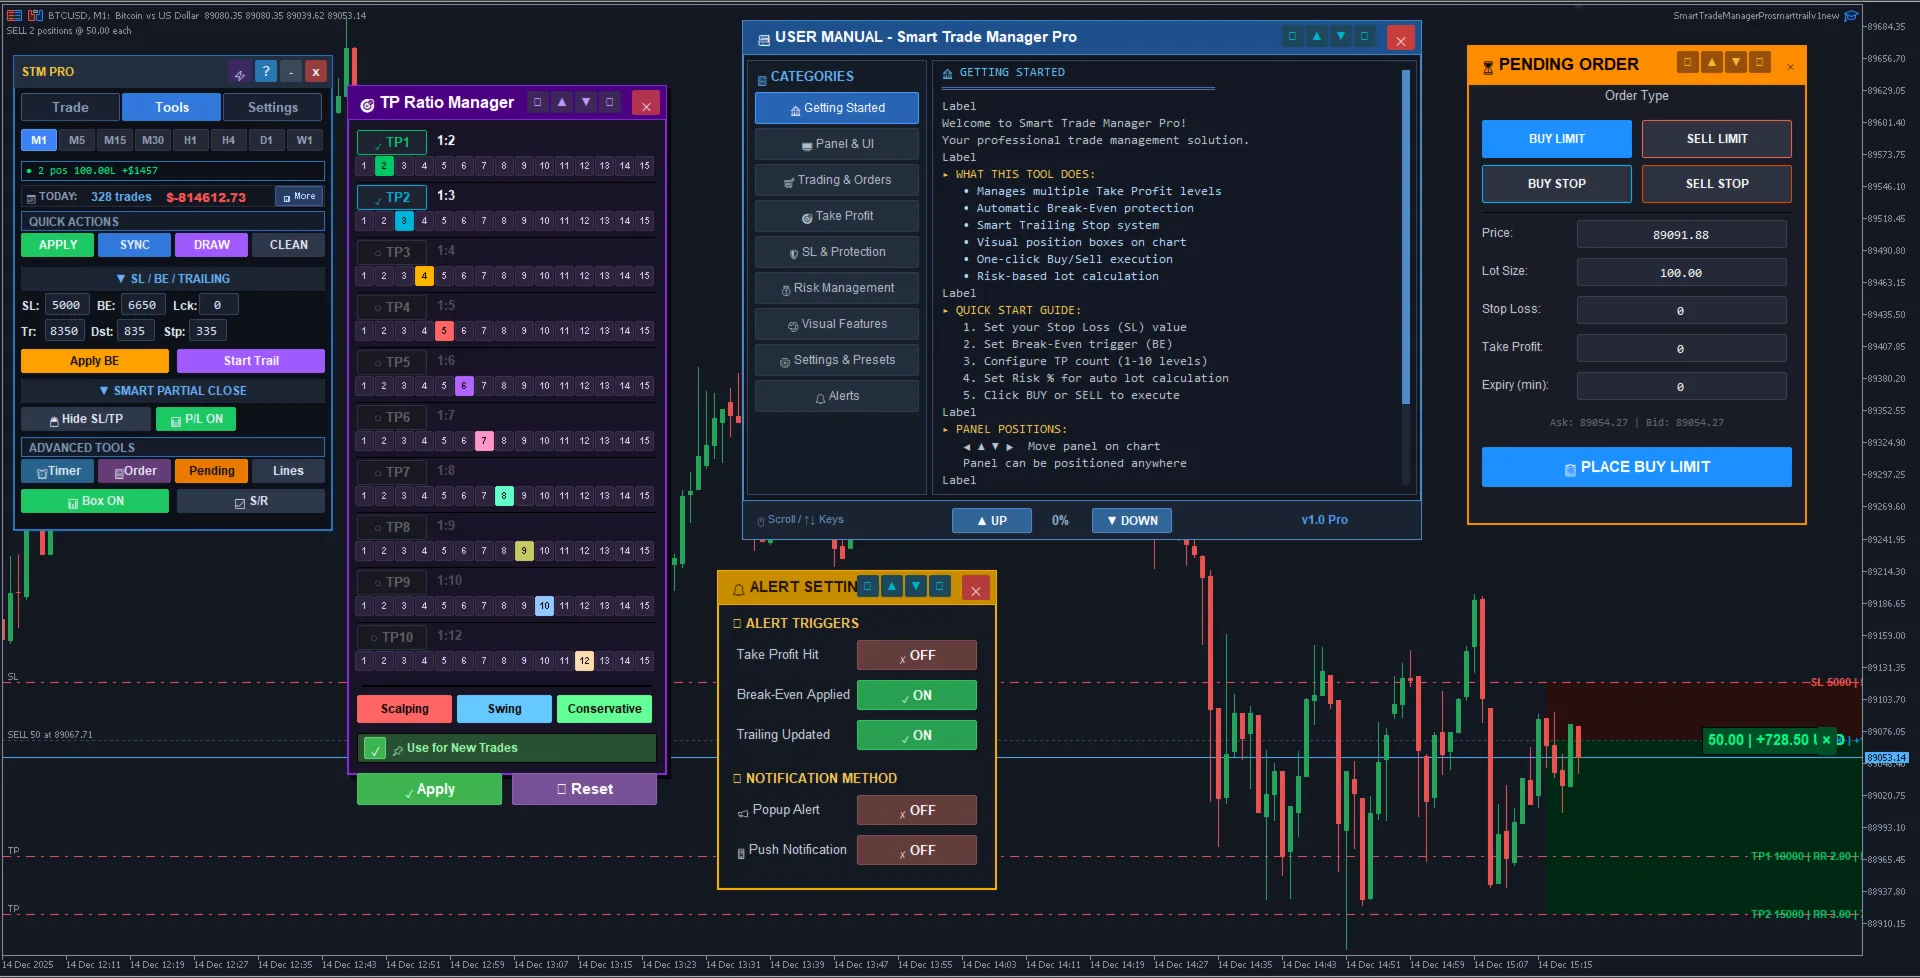
Task: Select the H1 timeframe tab
Action: click(x=190, y=140)
